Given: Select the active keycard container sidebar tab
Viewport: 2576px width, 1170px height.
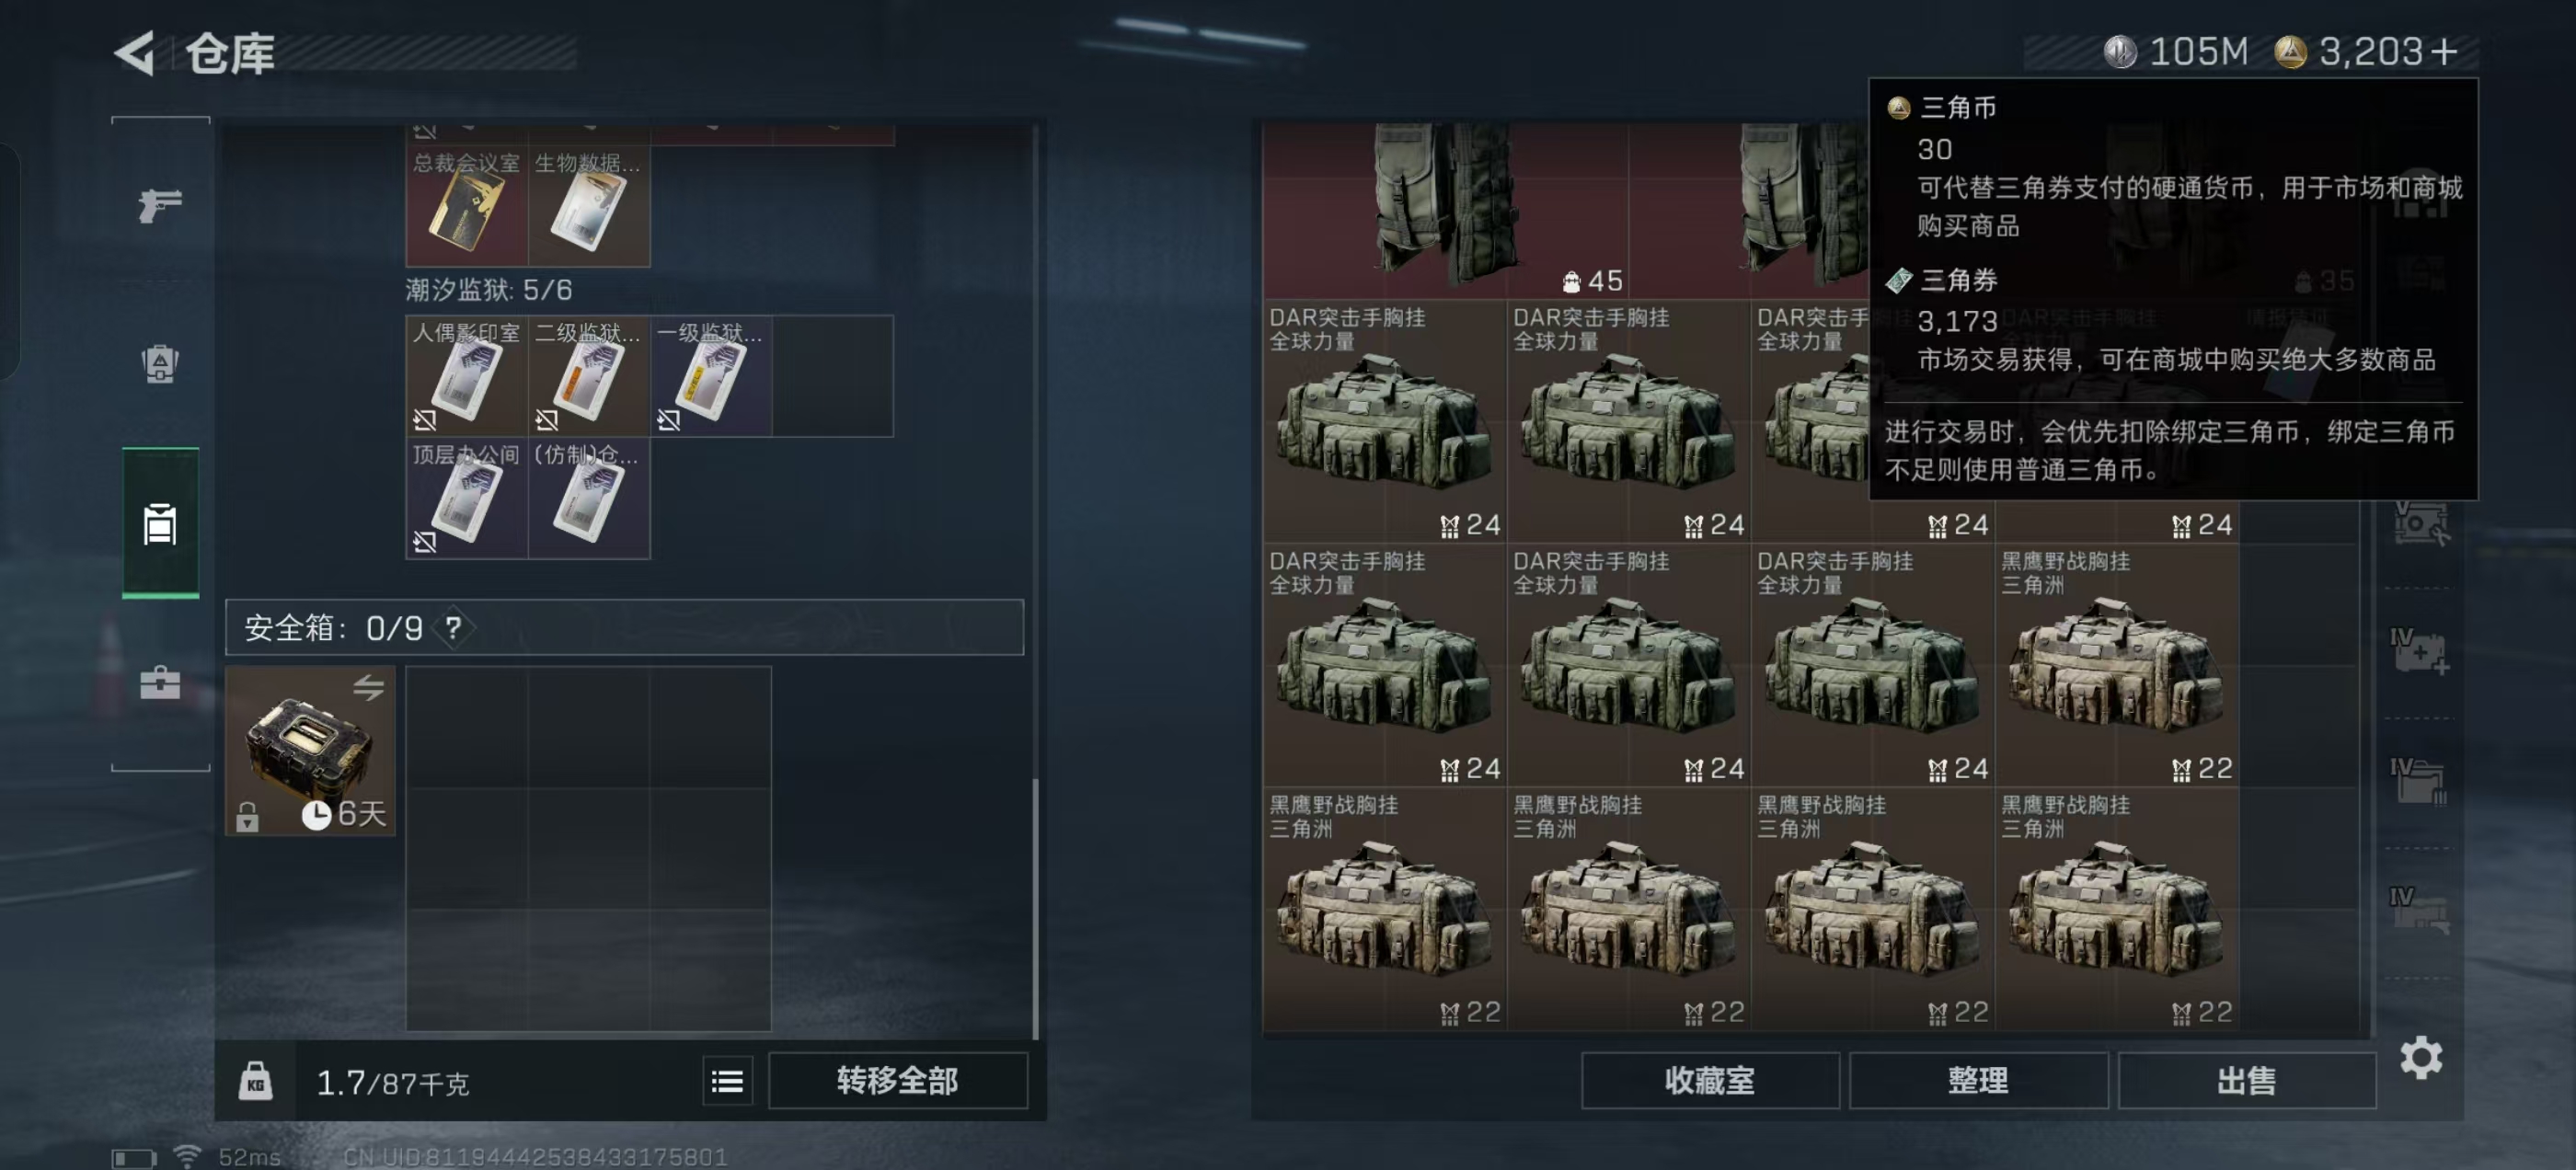Looking at the screenshot, I should point(160,523).
